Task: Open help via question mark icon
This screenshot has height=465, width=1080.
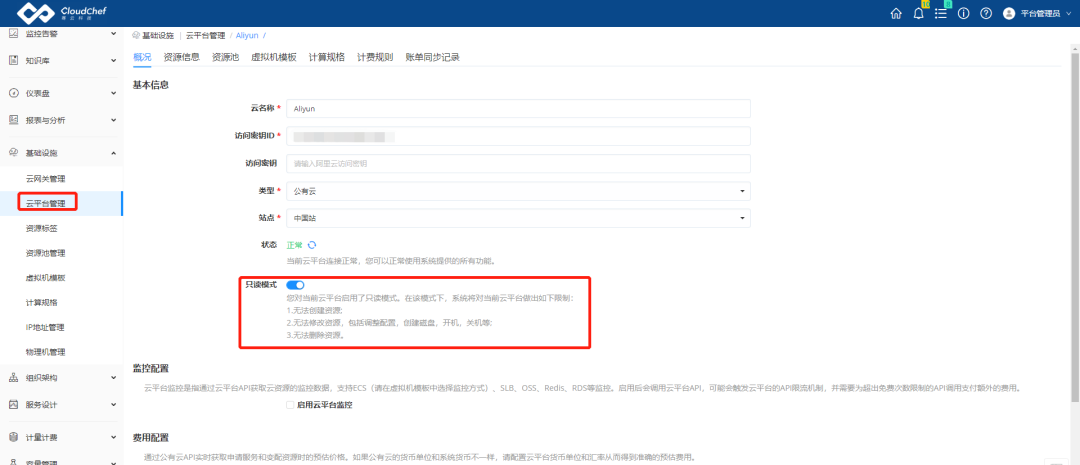Action: pos(986,14)
